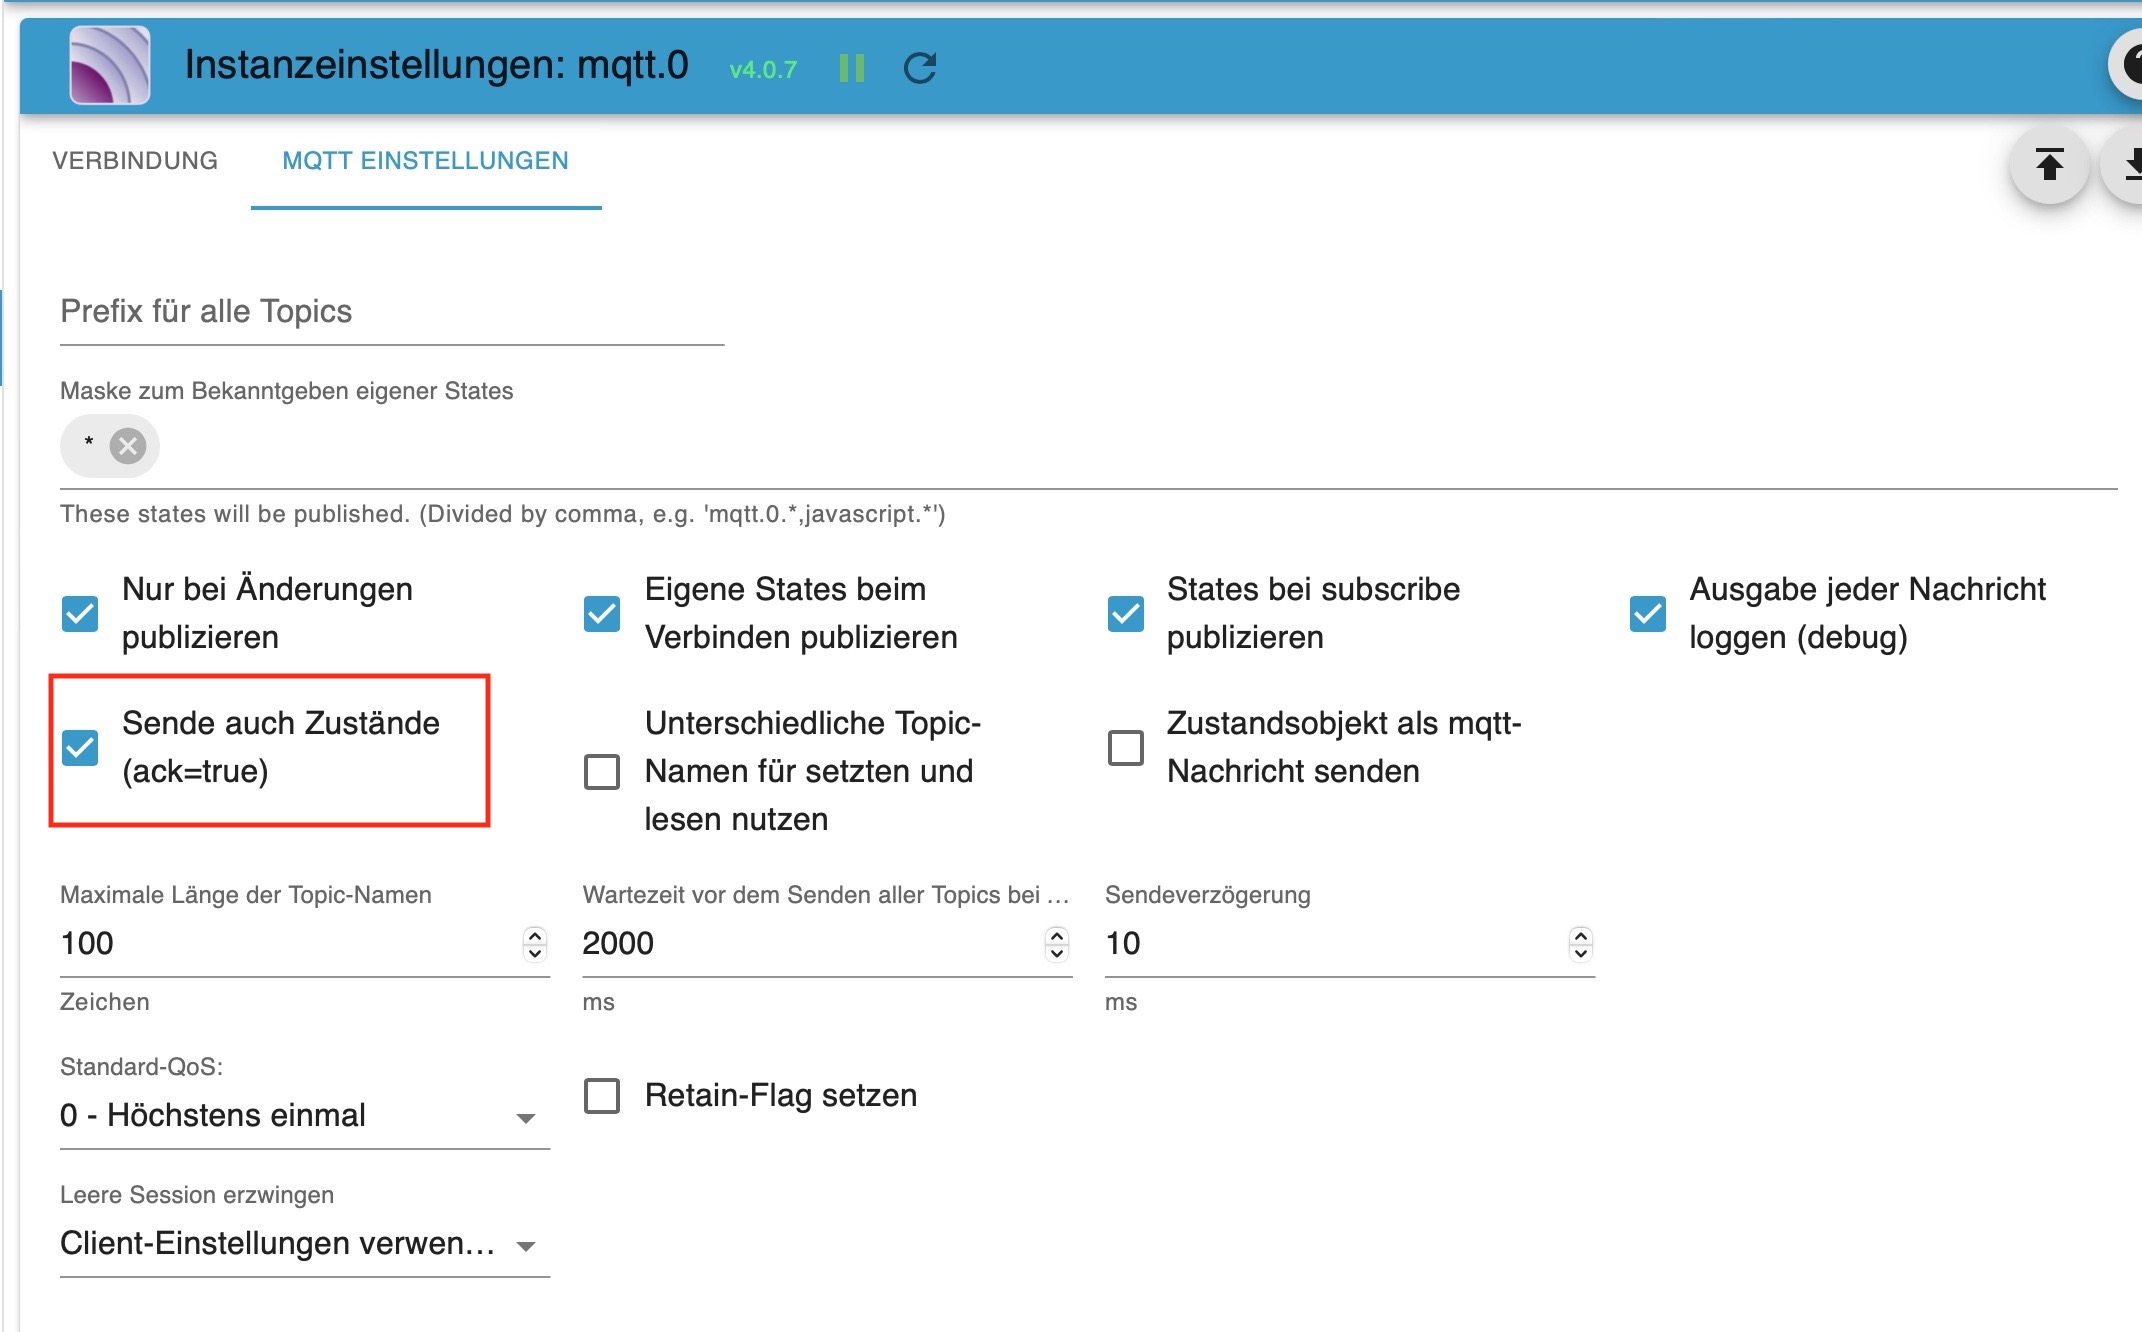Click stepper arrows of Sendeverzögerung field
Screen dimensions: 2142x1332
[x=1581, y=943]
